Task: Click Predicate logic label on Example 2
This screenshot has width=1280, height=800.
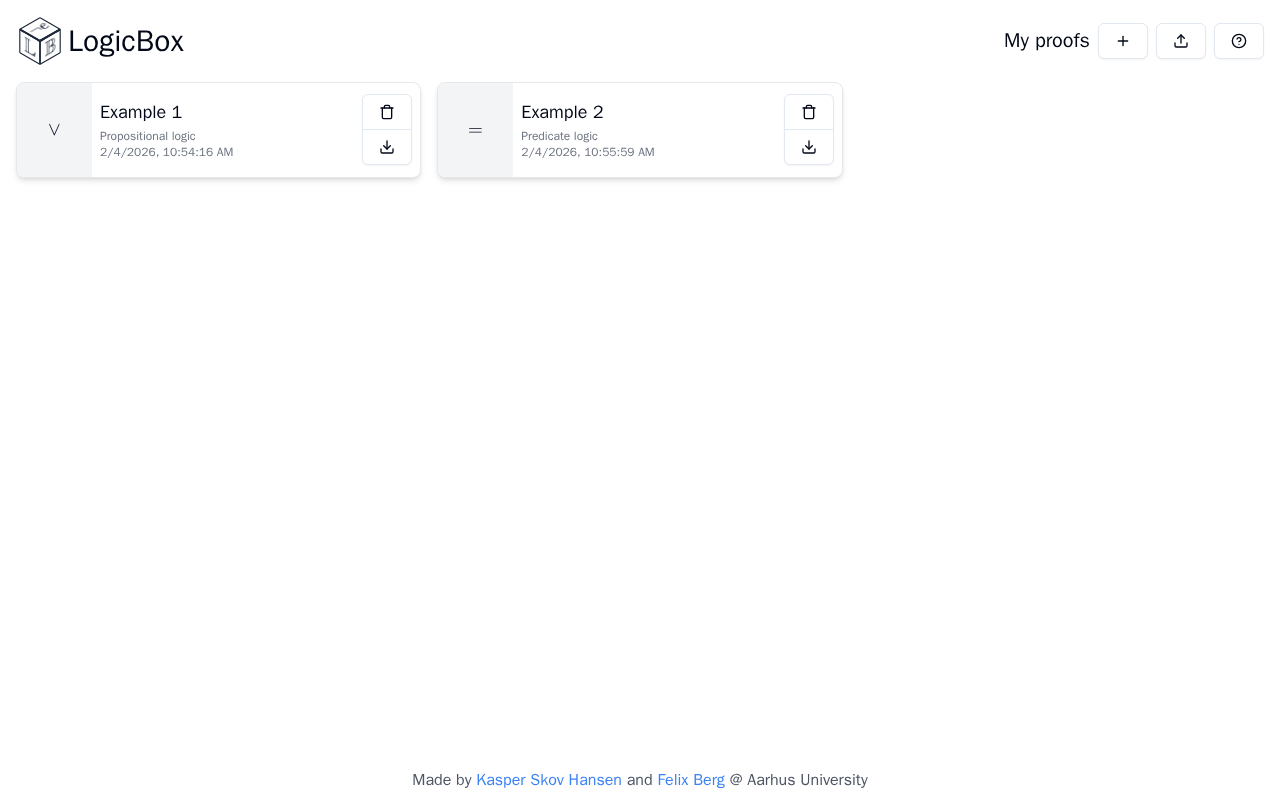Action: [x=559, y=136]
